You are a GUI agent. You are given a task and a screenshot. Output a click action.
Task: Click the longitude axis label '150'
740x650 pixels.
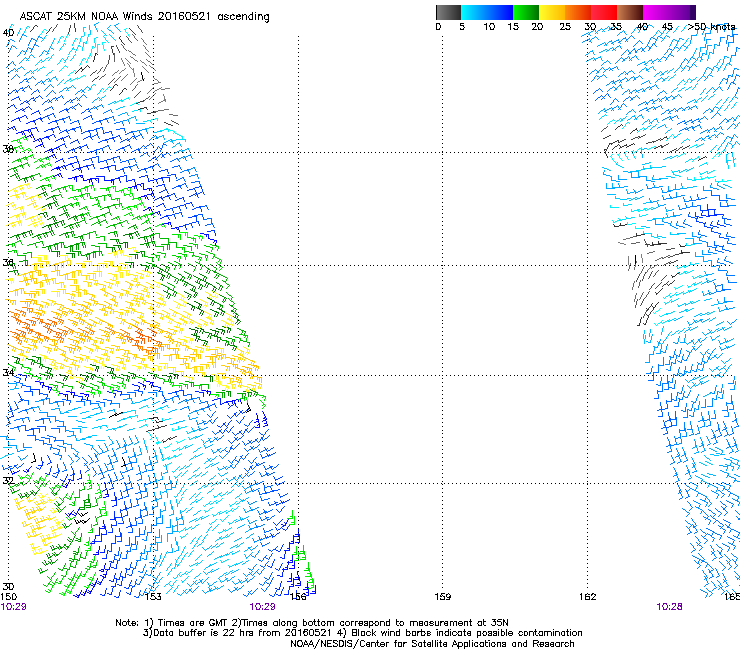coord(8,597)
